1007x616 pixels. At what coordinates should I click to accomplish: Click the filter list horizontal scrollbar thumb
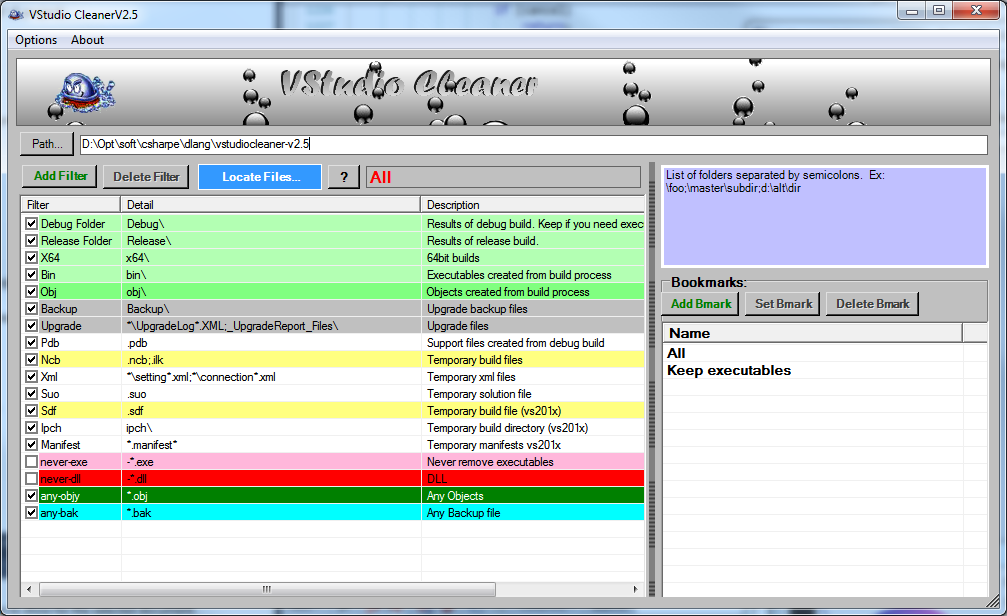tap(267, 589)
